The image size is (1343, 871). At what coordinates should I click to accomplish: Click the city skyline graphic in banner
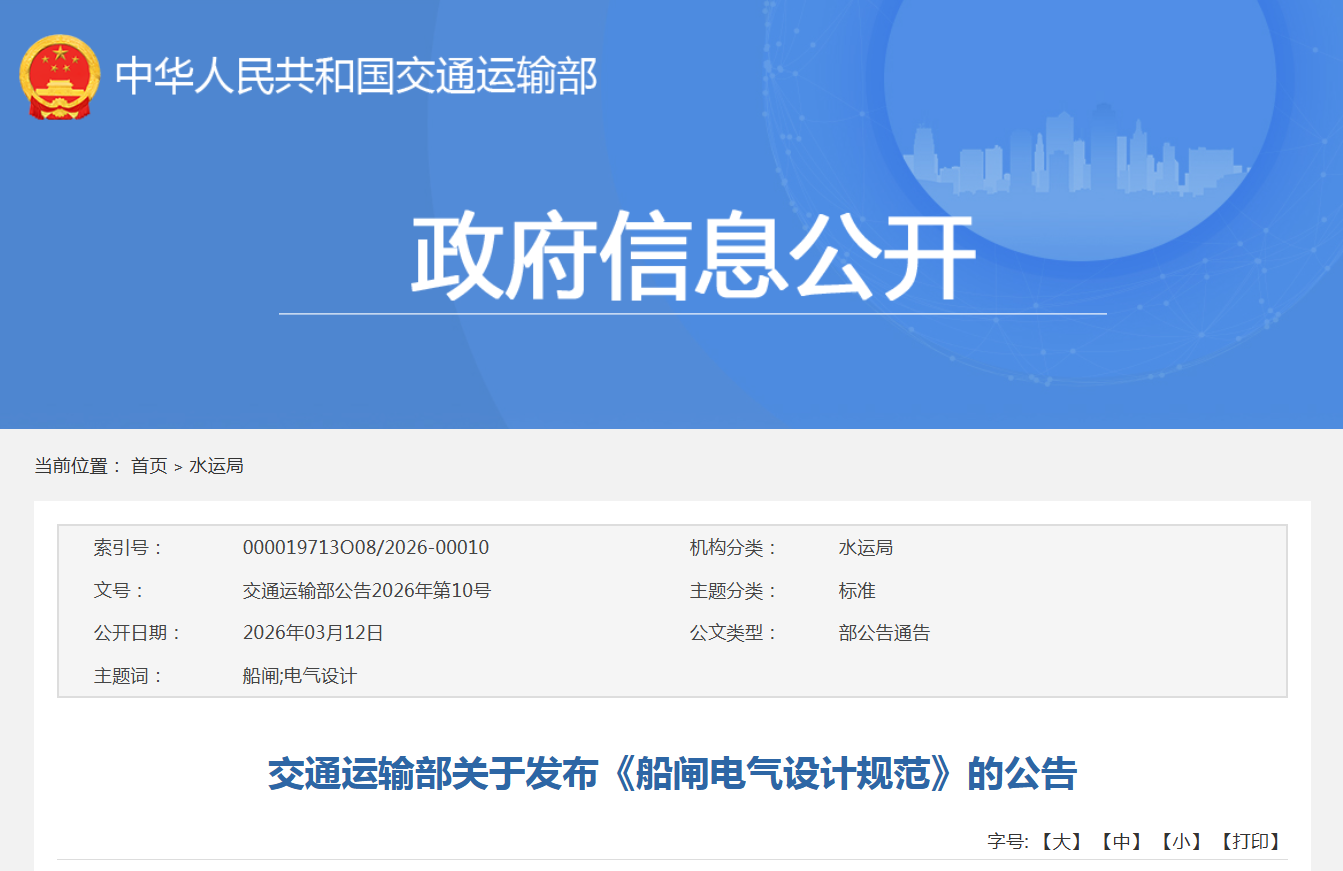pyautogui.click(x=1075, y=155)
